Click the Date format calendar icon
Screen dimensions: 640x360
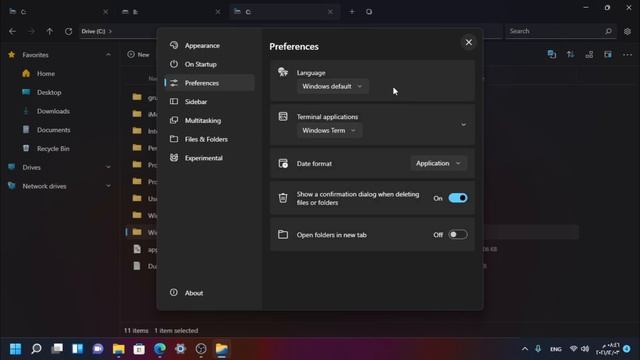point(283,163)
